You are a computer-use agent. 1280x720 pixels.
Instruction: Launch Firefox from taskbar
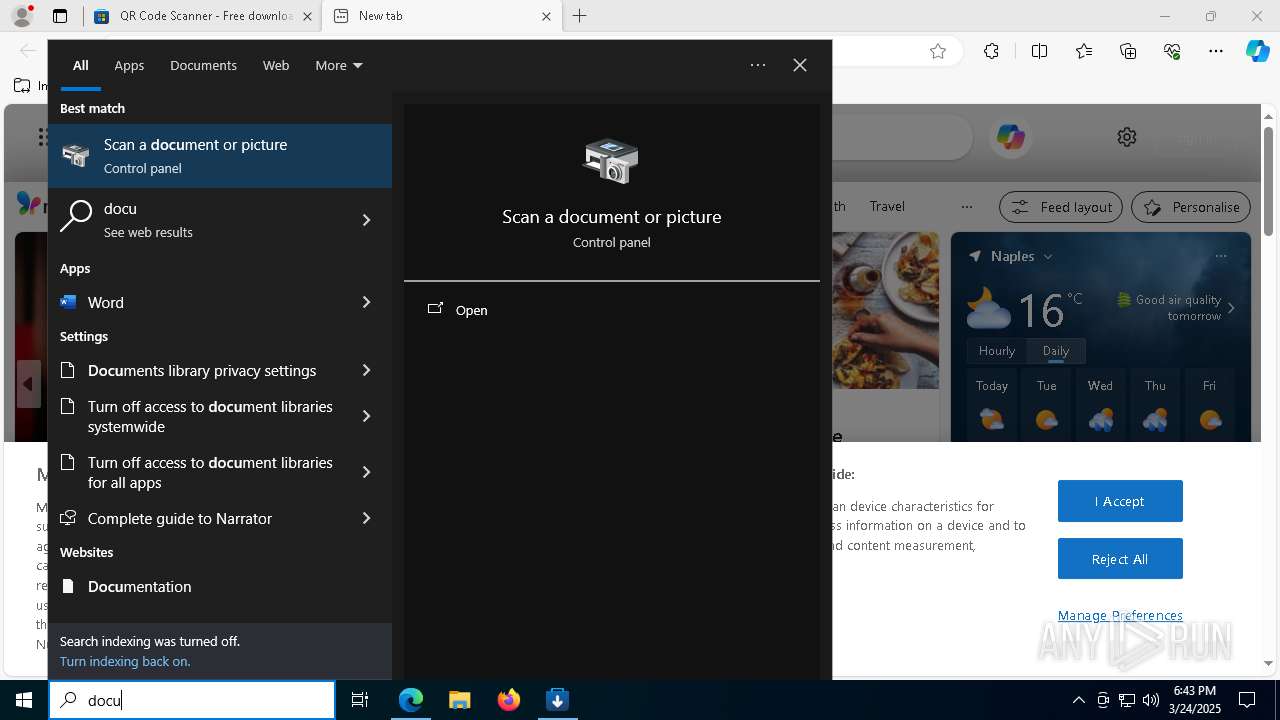(509, 700)
